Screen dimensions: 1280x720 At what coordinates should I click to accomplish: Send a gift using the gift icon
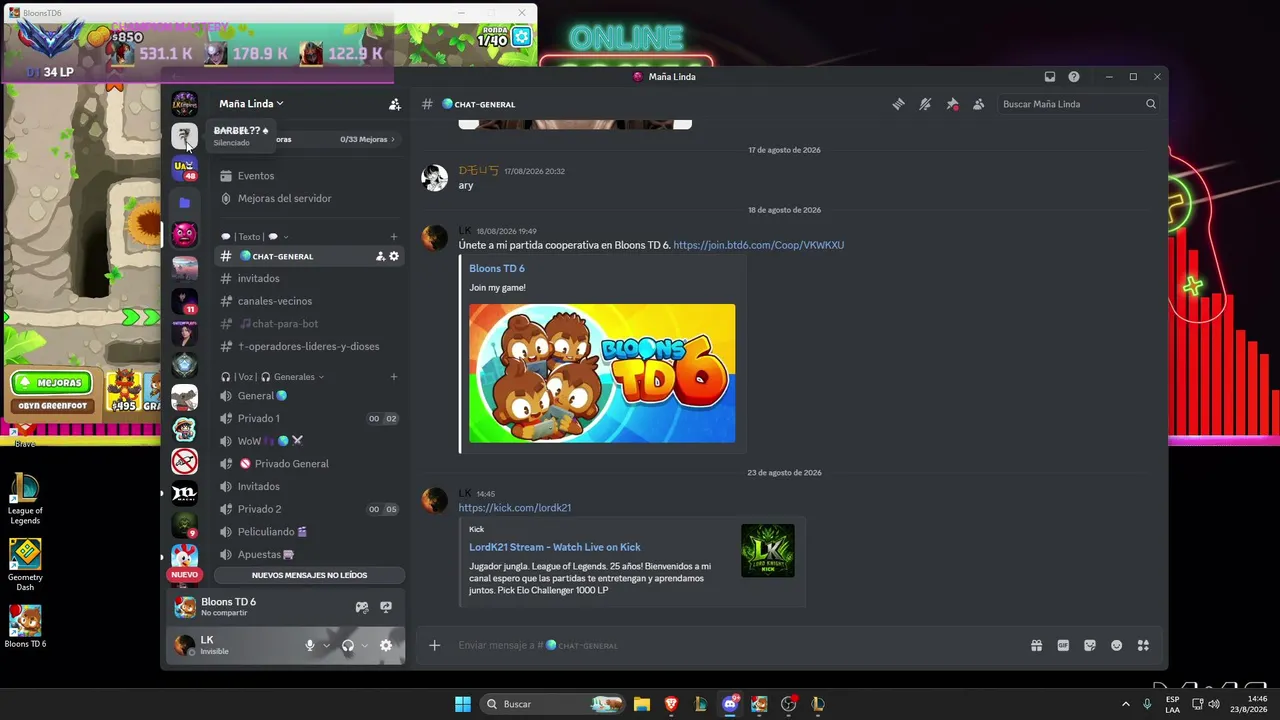coord(1037,646)
